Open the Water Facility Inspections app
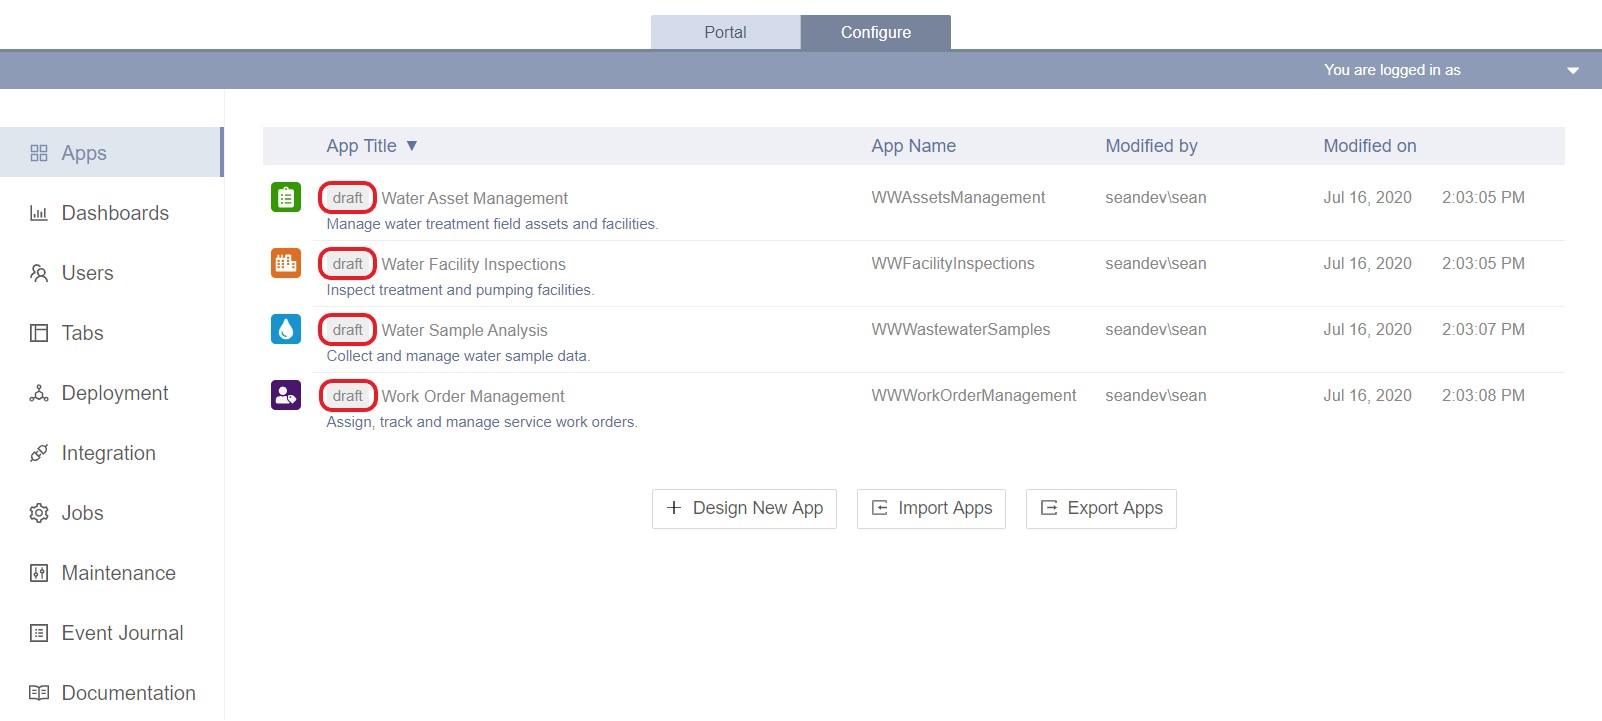The width and height of the screenshot is (1602, 721). pyautogui.click(x=473, y=264)
